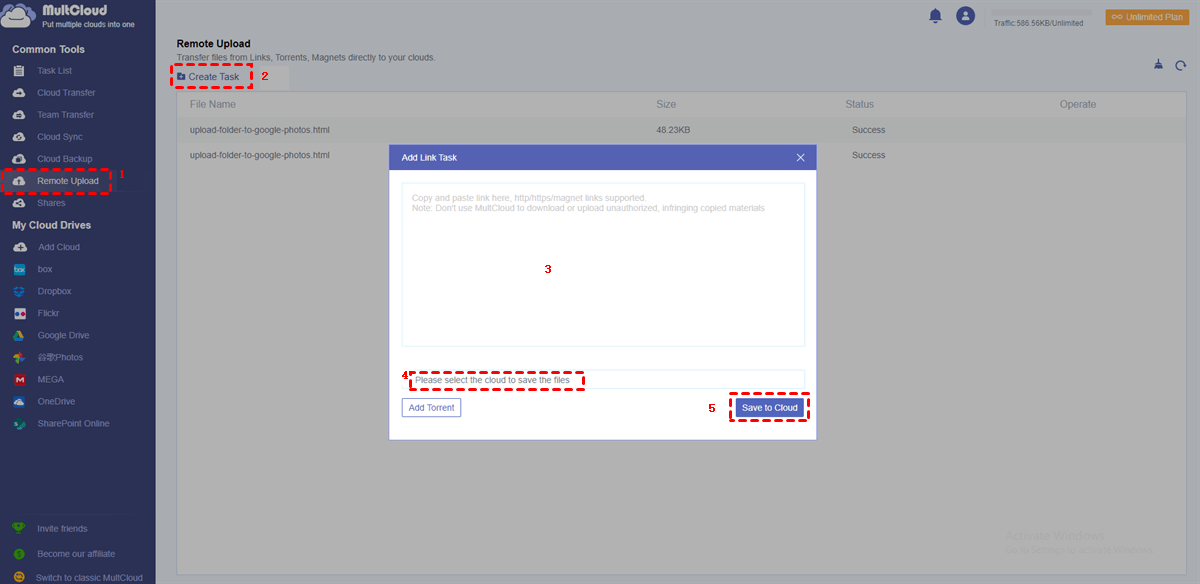Click the Shares sidebar icon
The width and height of the screenshot is (1200, 584).
(x=19, y=203)
